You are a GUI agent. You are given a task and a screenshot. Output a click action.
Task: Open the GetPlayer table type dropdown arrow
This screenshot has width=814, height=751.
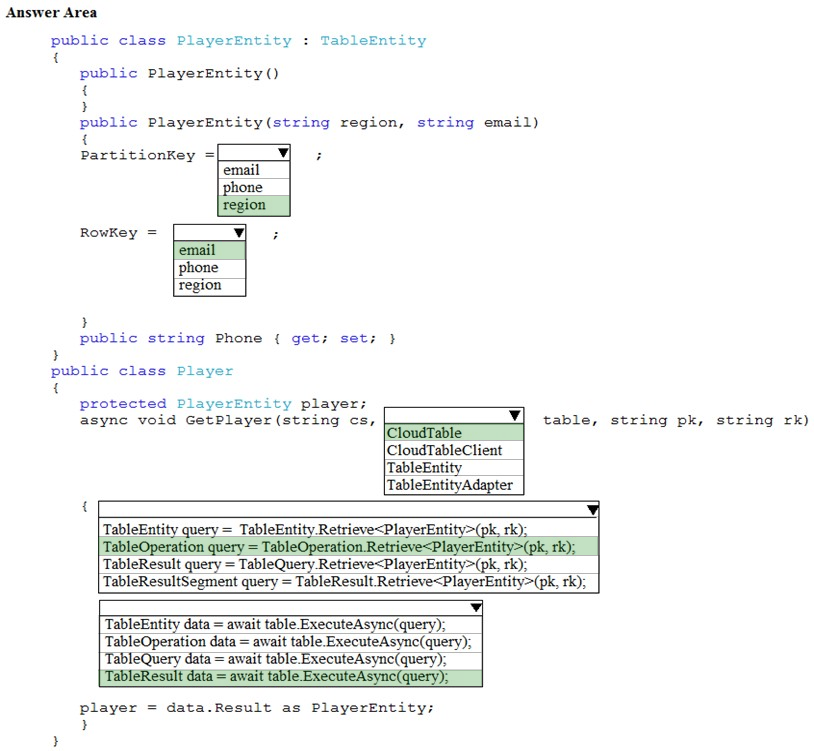[x=514, y=415]
